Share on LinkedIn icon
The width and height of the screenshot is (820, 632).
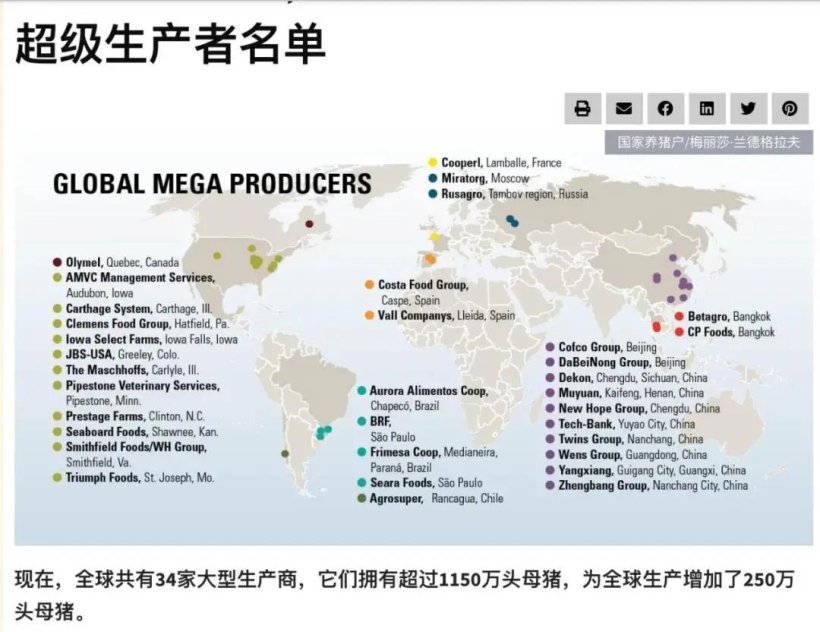click(x=707, y=109)
